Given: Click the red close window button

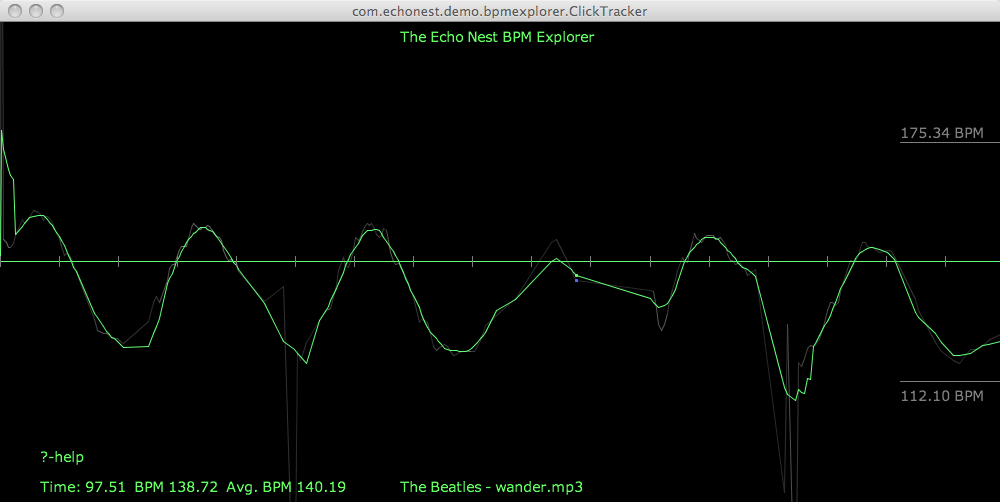Looking at the screenshot, I should (x=15, y=10).
